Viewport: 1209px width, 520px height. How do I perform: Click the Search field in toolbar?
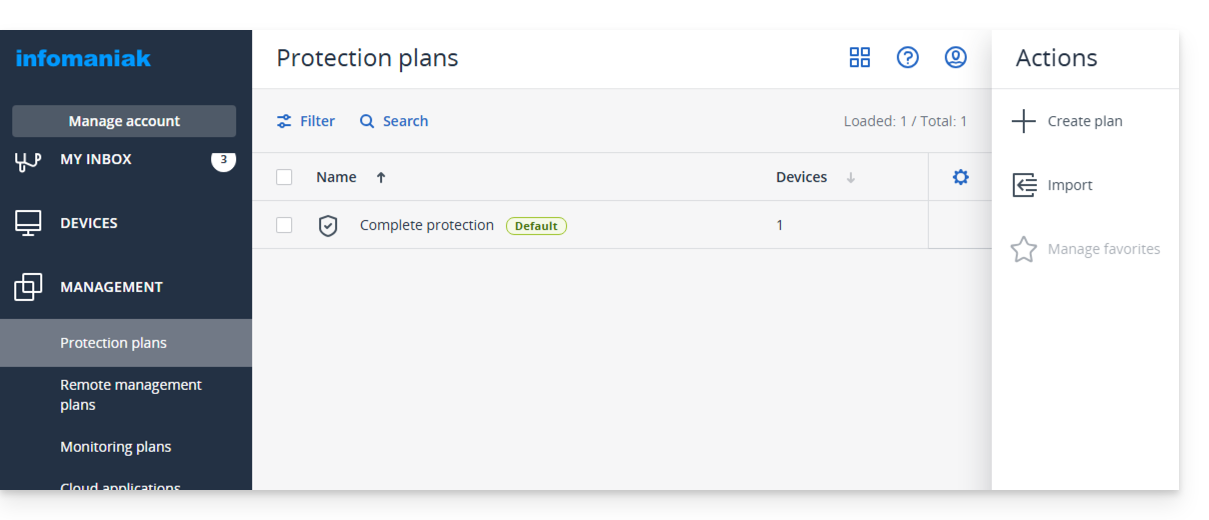394,121
